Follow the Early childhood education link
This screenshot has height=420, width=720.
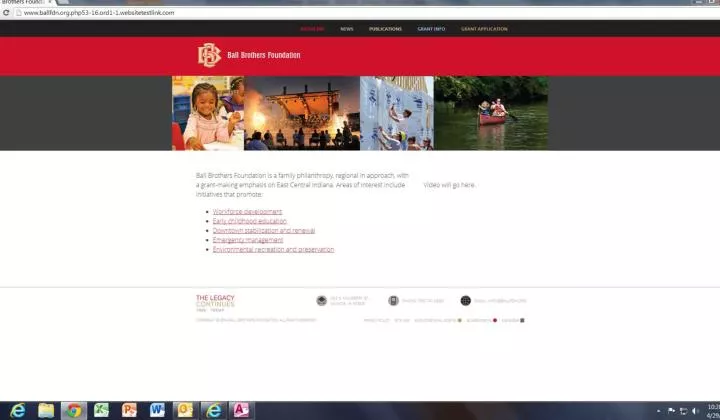click(x=249, y=221)
